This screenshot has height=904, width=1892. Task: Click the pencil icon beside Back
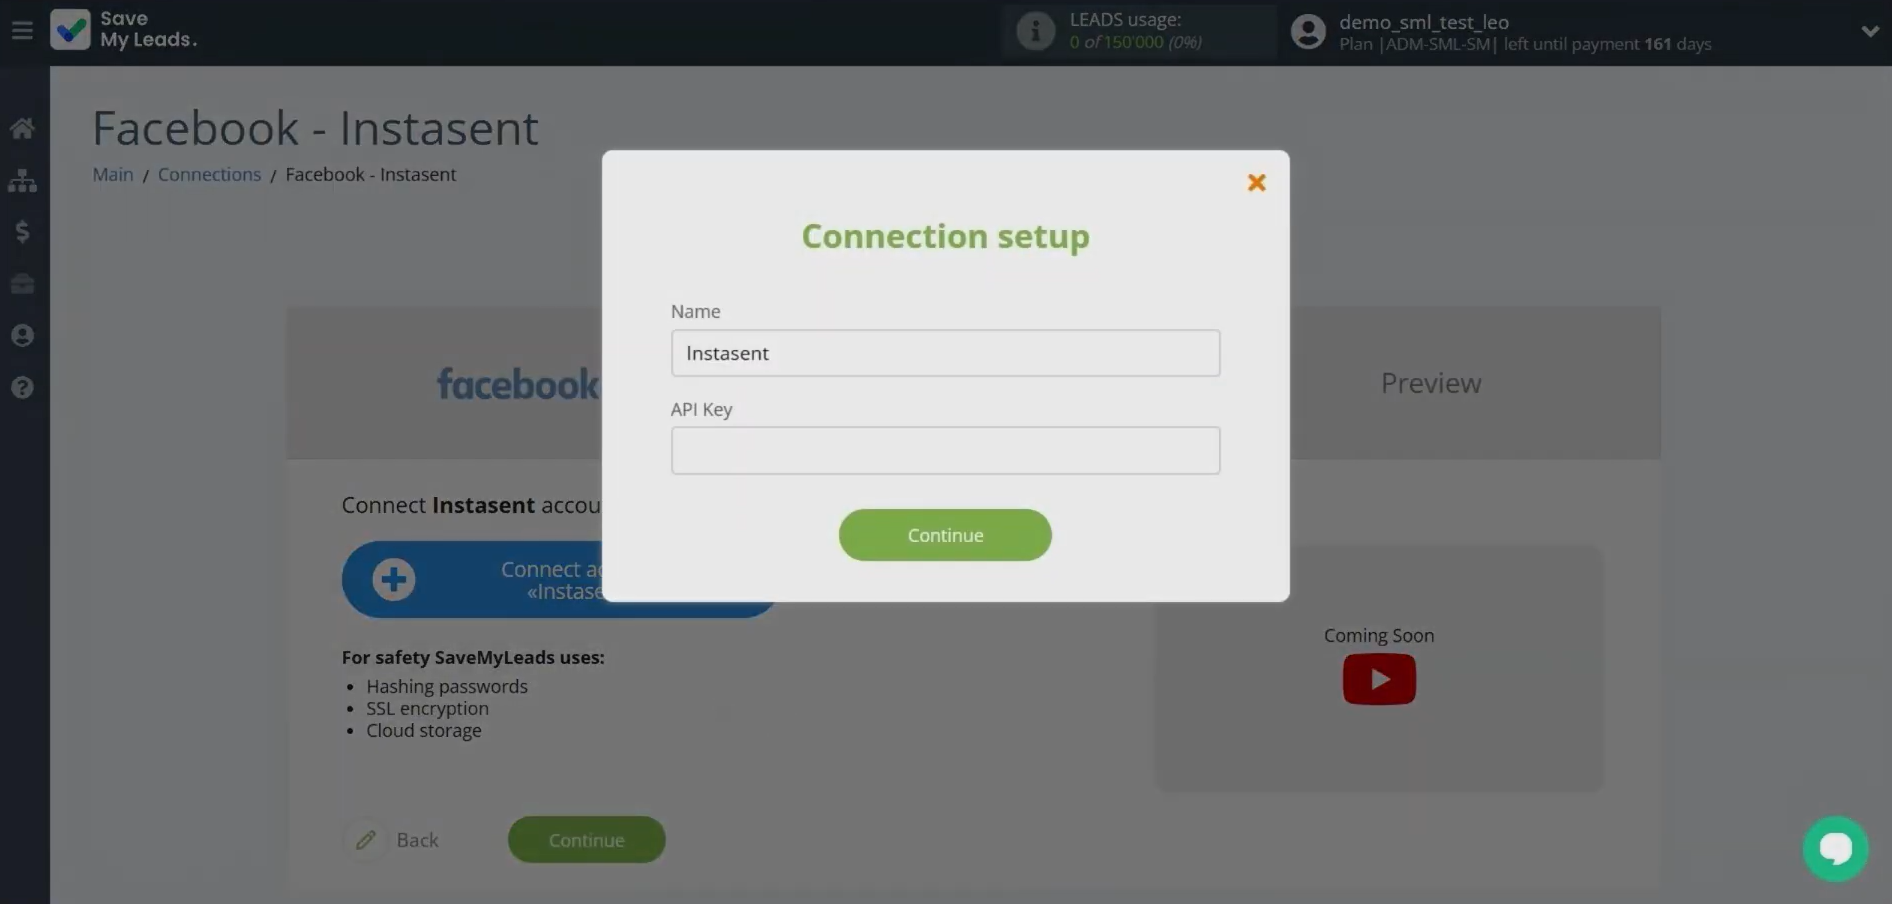point(365,840)
